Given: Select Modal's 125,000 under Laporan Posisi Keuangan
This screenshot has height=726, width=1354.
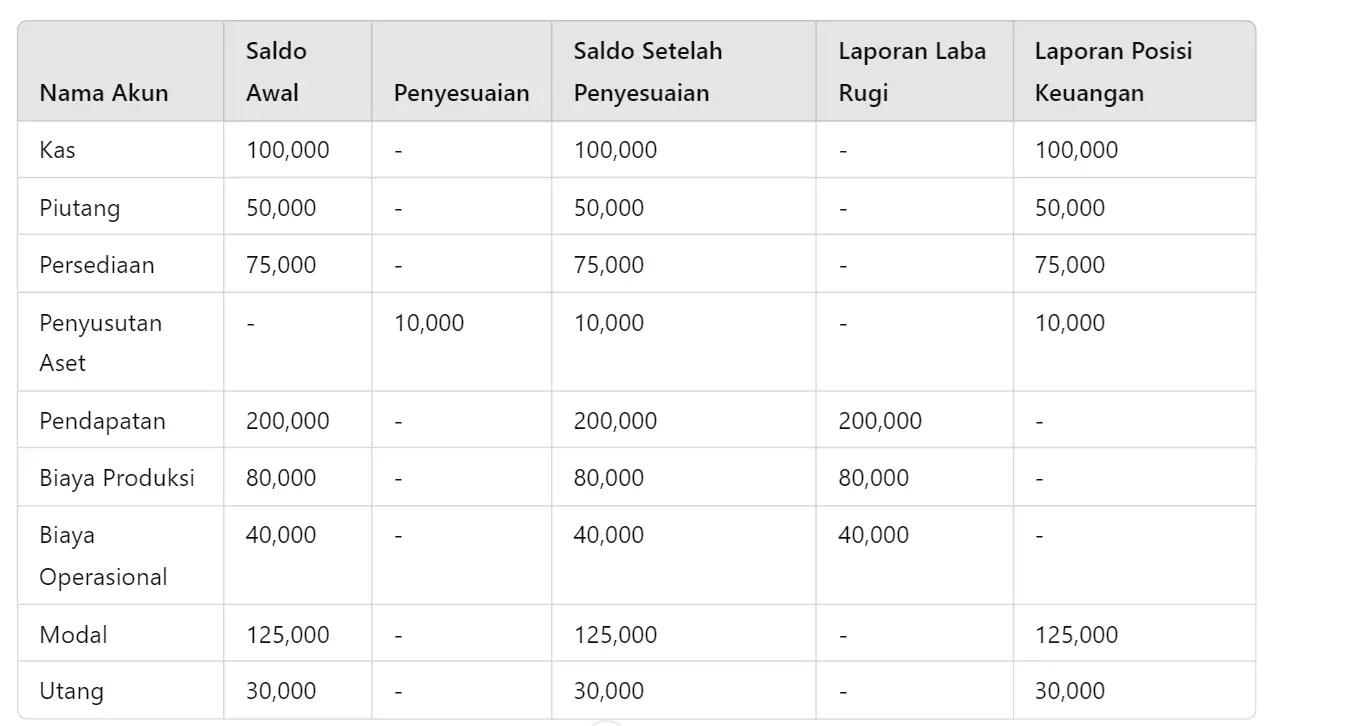Looking at the screenshot, I should click(x=1076, y=635).
